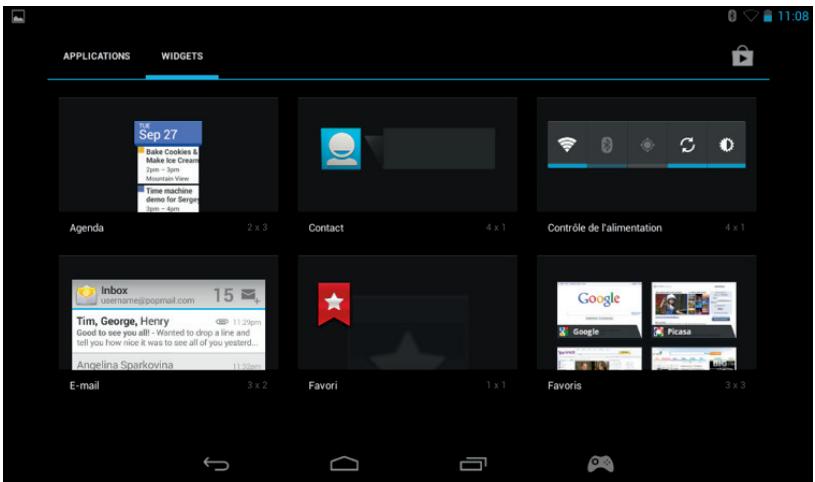This screenshot has height=482, width=815.
Task: Toggle sync in power control widget
Action: pyautogui.click(x=687, y=145)
